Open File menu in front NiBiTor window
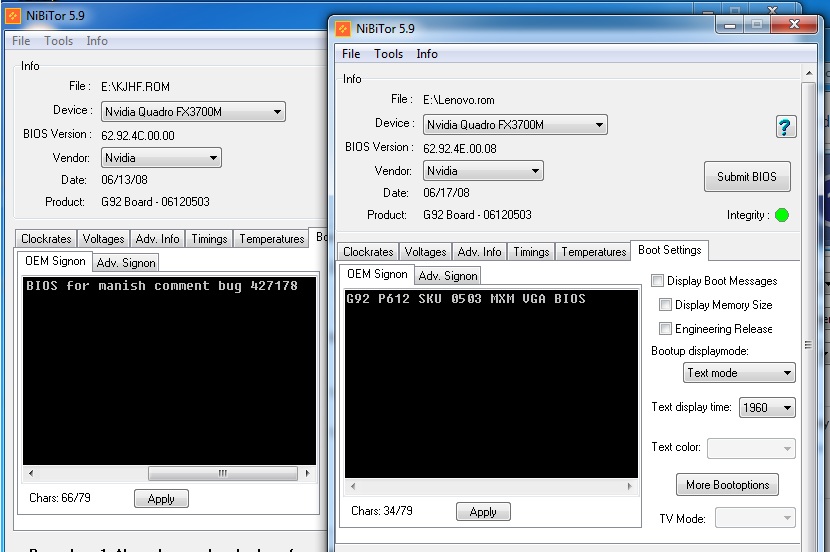The image size is (830, 552). tap(350, 54)
